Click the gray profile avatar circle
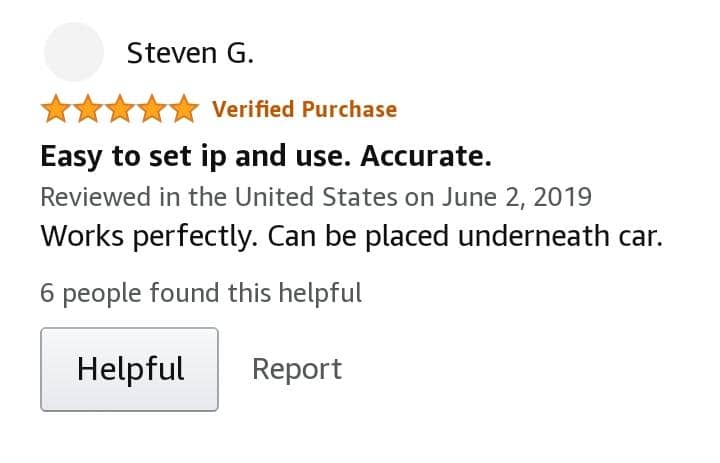 [73, 52]
